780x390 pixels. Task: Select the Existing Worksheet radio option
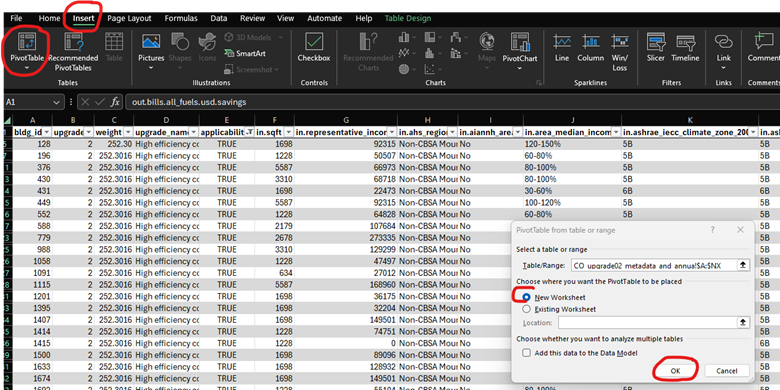click(526, 309)
